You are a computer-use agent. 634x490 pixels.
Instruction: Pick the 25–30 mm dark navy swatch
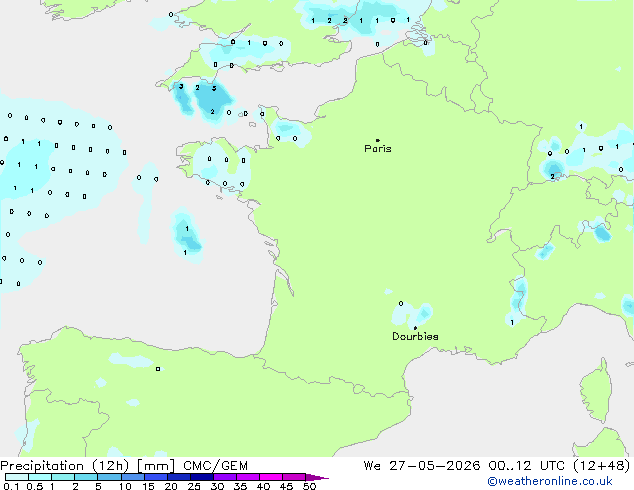pyautogui.click(x=201, y=477)
